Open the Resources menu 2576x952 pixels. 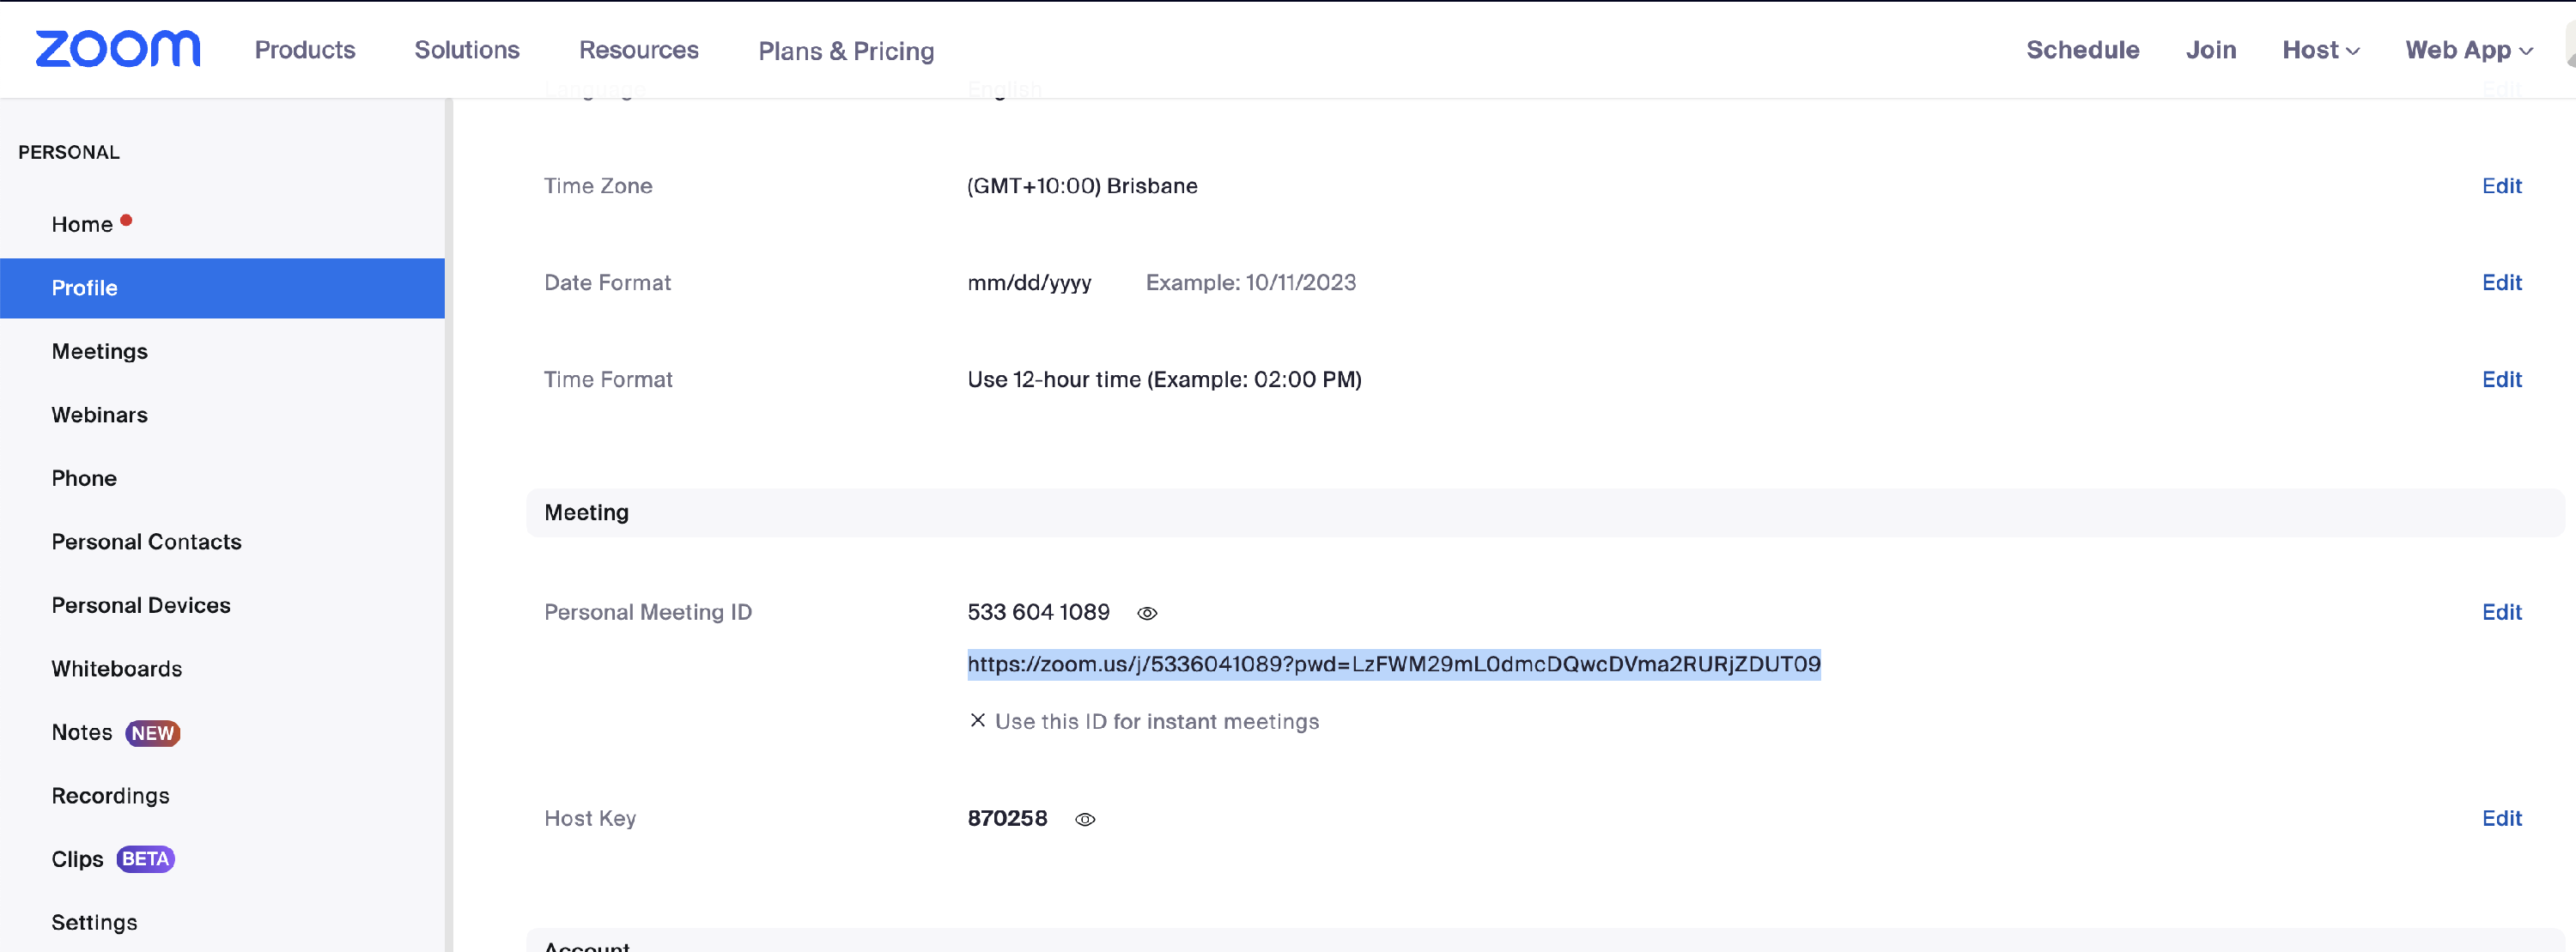pyautogui.click(x=638, y=50)
